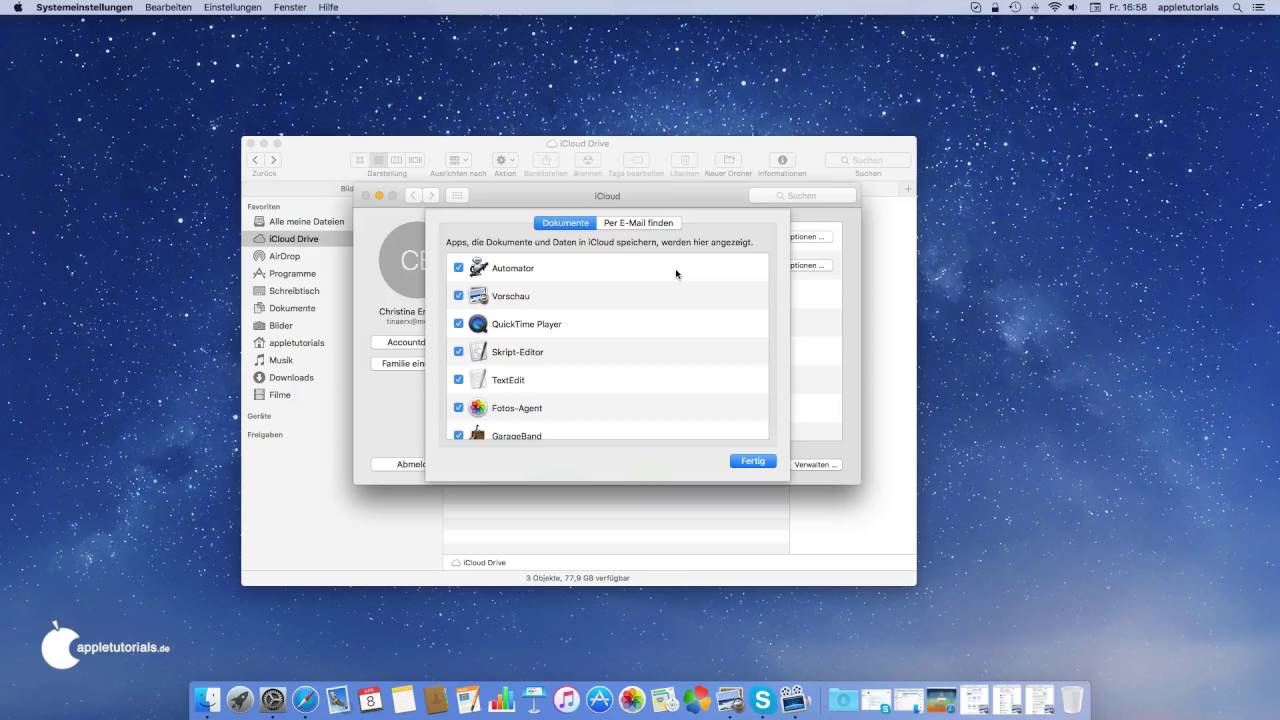Toggle the QuickTime Player checkbox
Viewport: 1280px width, 720px height.
(x=459, y=324)
